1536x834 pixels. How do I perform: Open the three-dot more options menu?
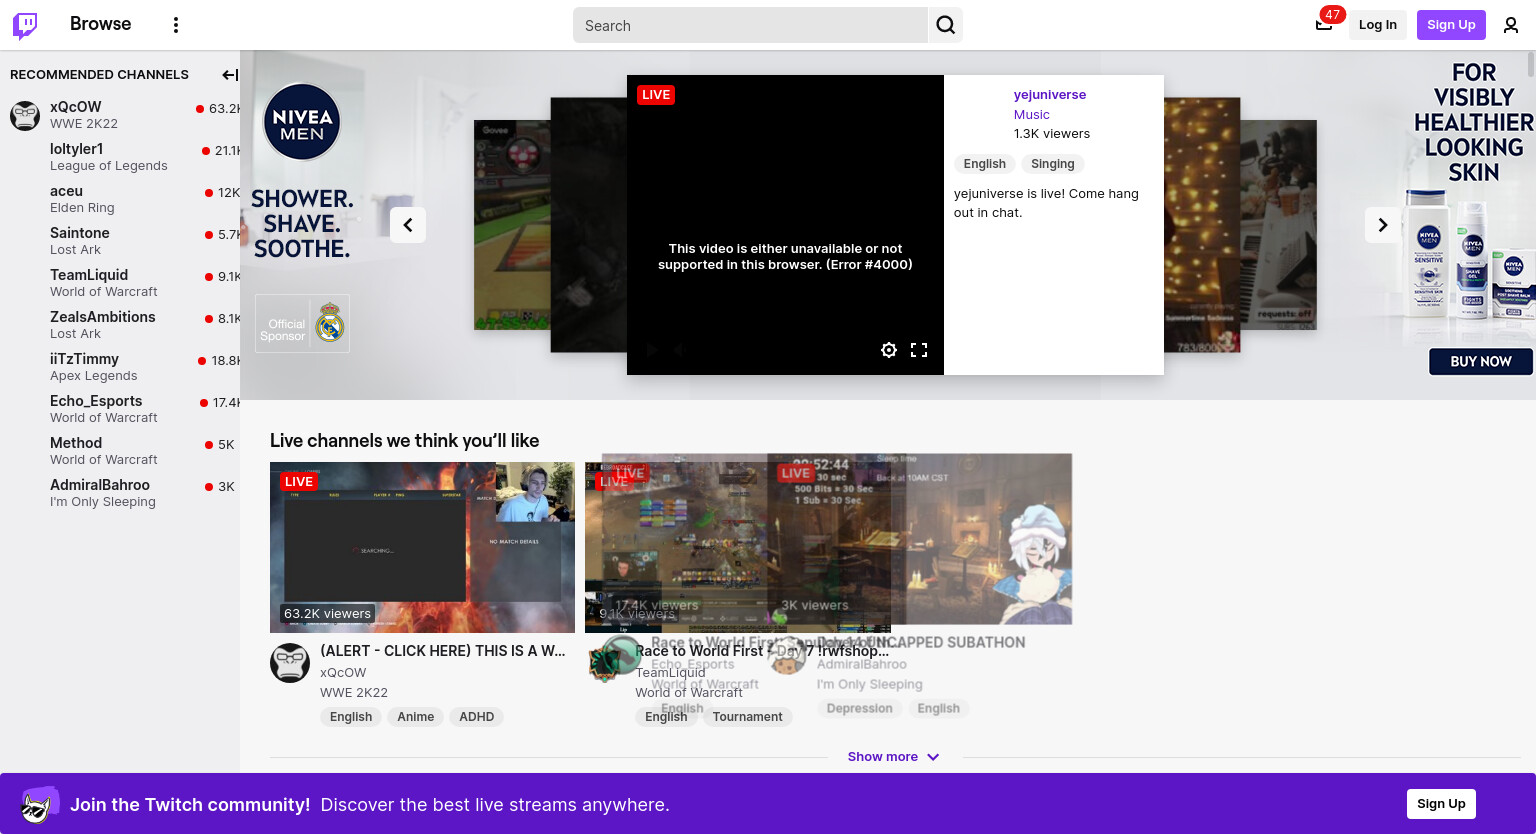(x=176, y=25)
